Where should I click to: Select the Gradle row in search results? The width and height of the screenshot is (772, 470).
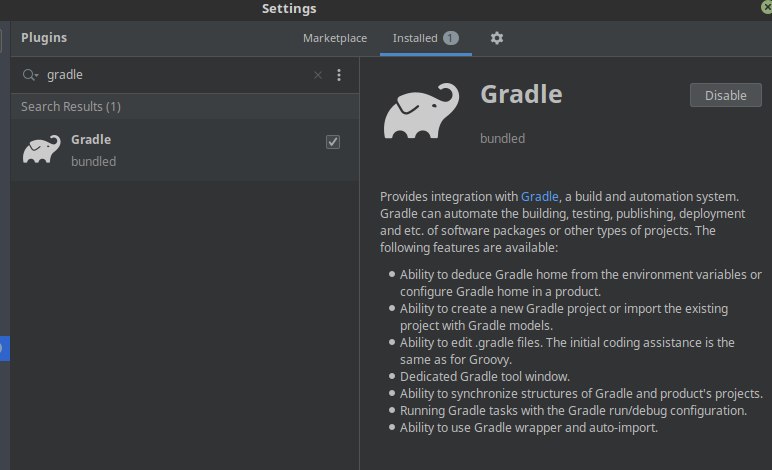pos(185,150)
